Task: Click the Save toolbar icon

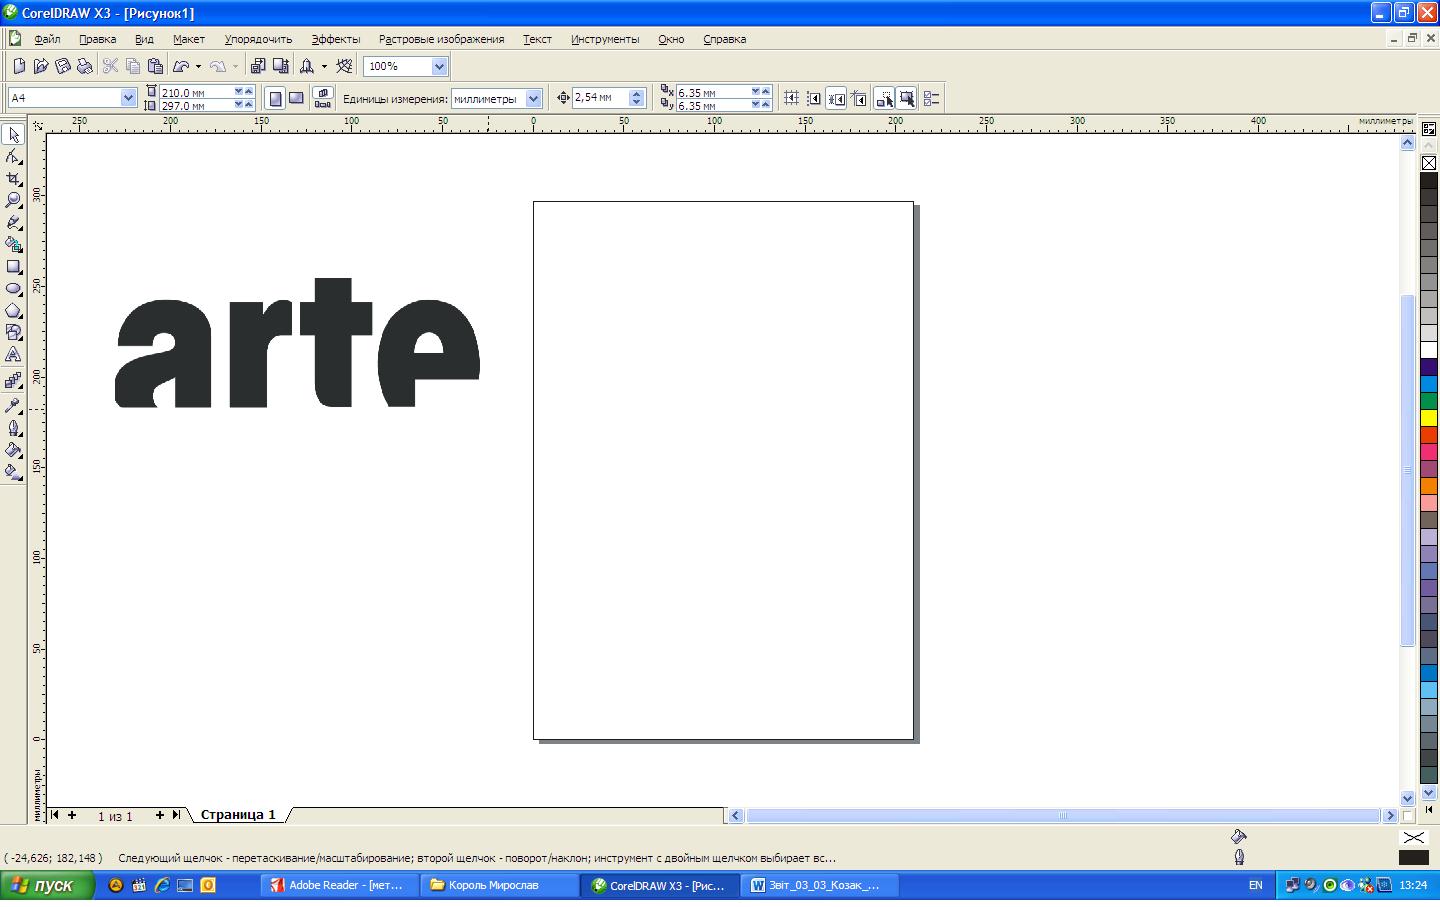Action: [x=63, y=66]
